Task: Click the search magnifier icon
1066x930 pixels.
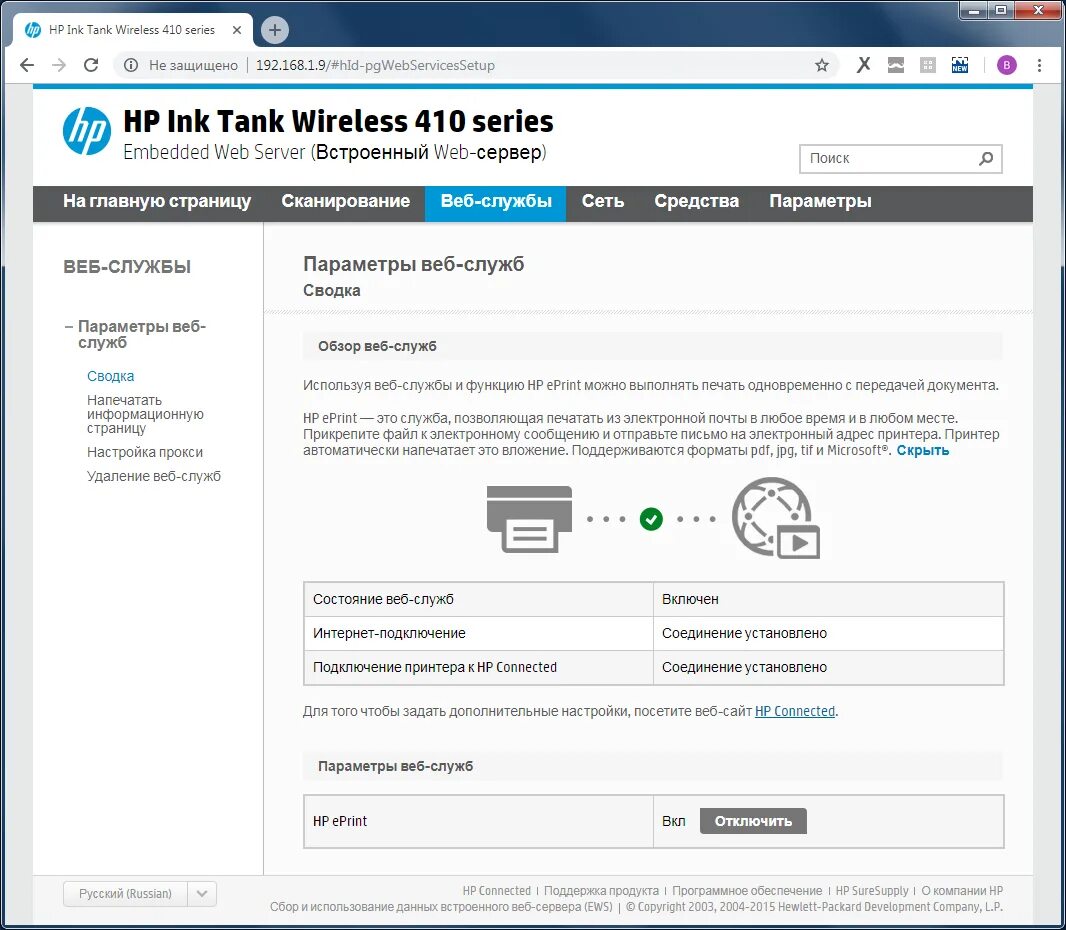Action: [985, 158]
